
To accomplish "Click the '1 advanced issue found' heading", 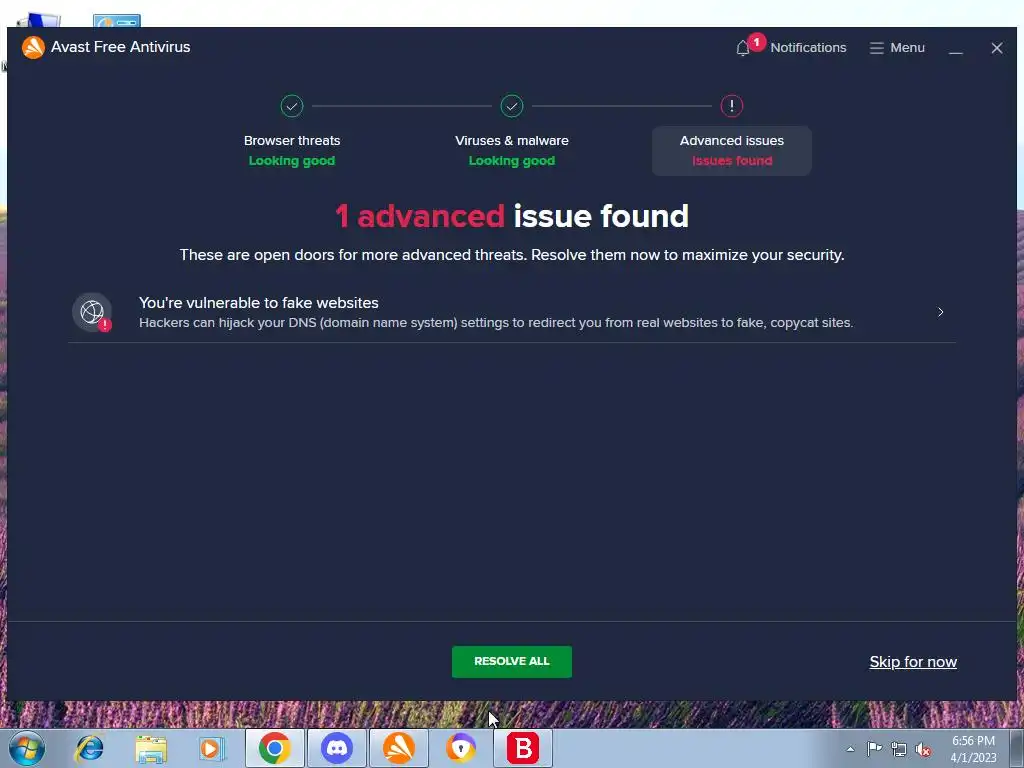I will click(x=512, y=216).
